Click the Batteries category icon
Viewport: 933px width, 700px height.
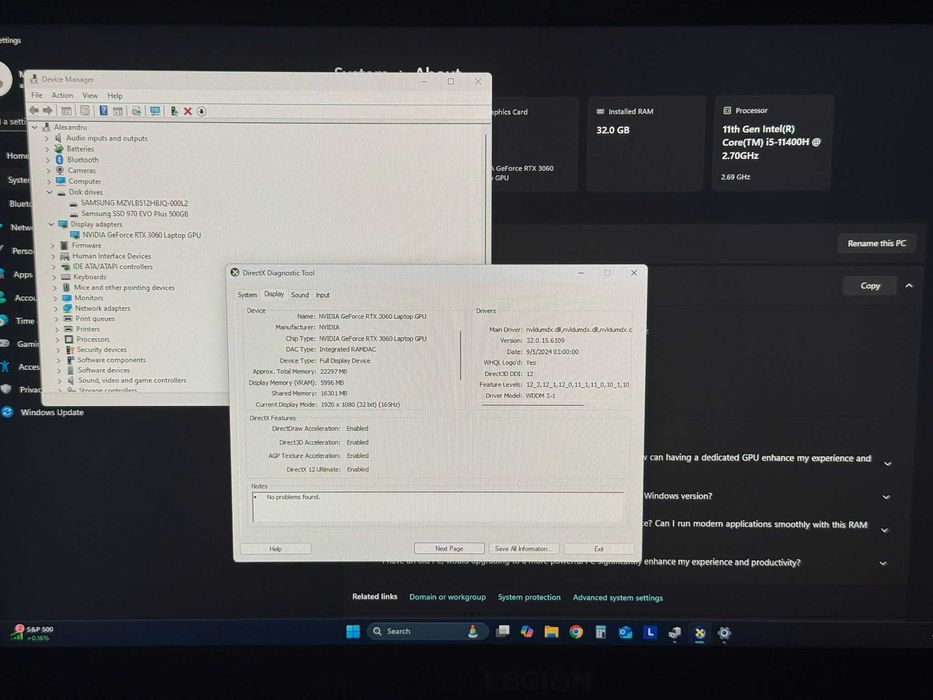pos(59,149)
